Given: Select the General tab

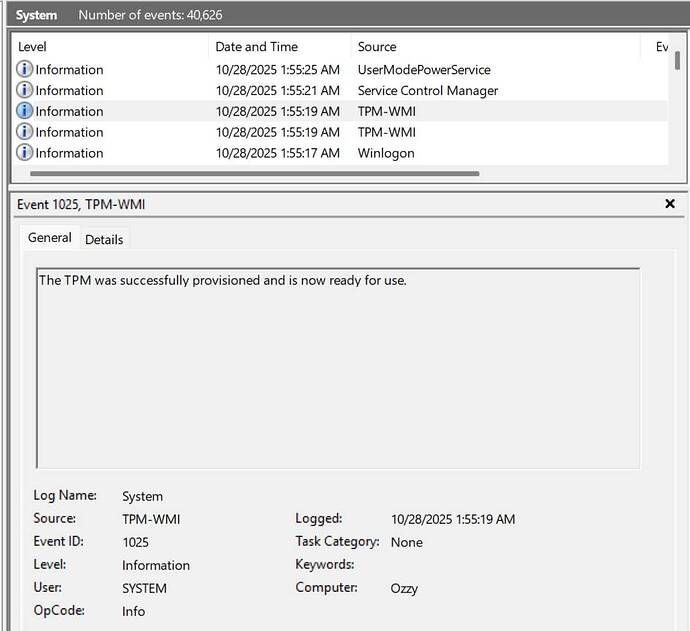Looking at the screenshot, I should point(49,238).
